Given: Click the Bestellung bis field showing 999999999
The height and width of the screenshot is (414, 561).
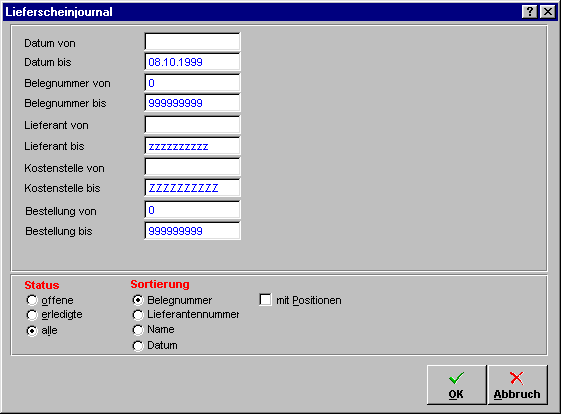Looking at the screenshot, I should tap(192, 231).
